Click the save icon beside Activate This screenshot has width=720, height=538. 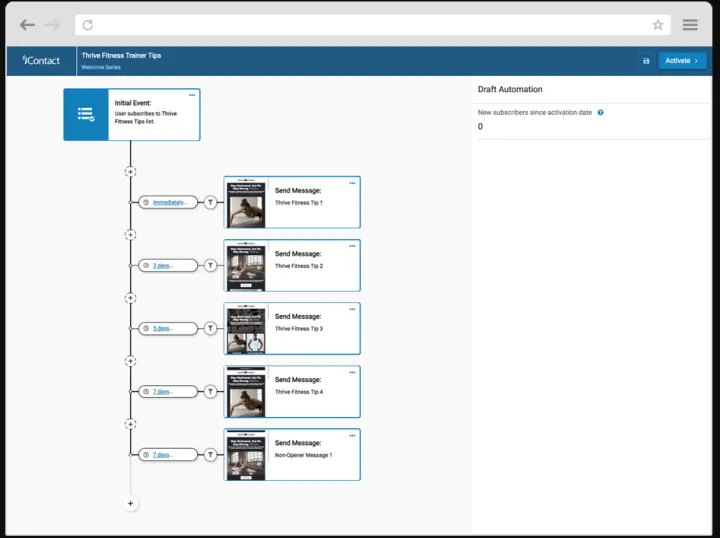click(x=646, y=61)
